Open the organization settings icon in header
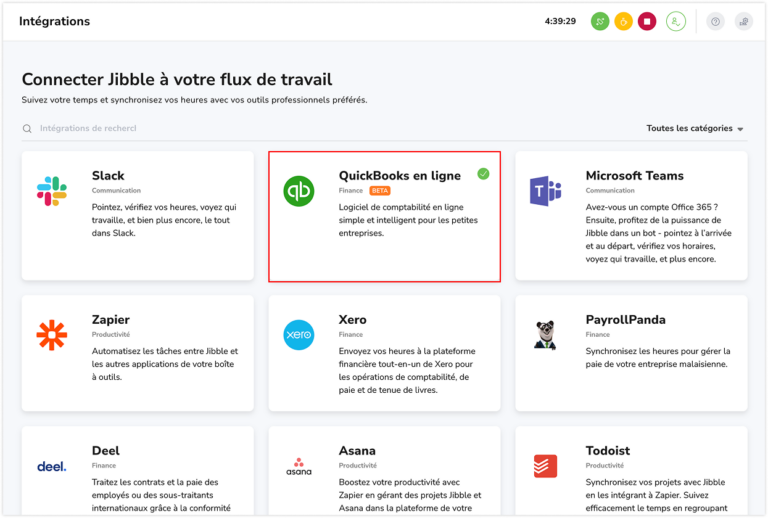768x518 pixels. click(743, 21)
